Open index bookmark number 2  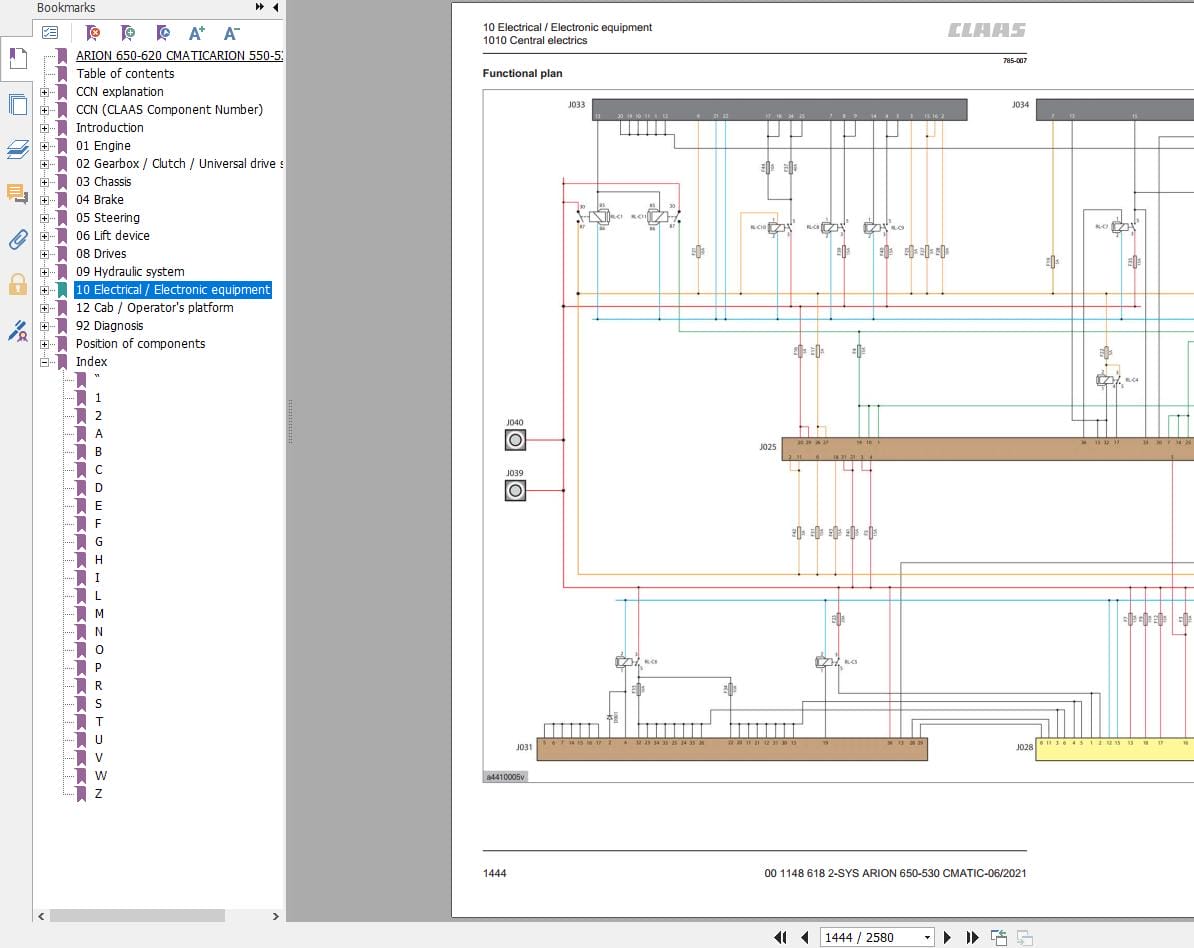(98, 416)
